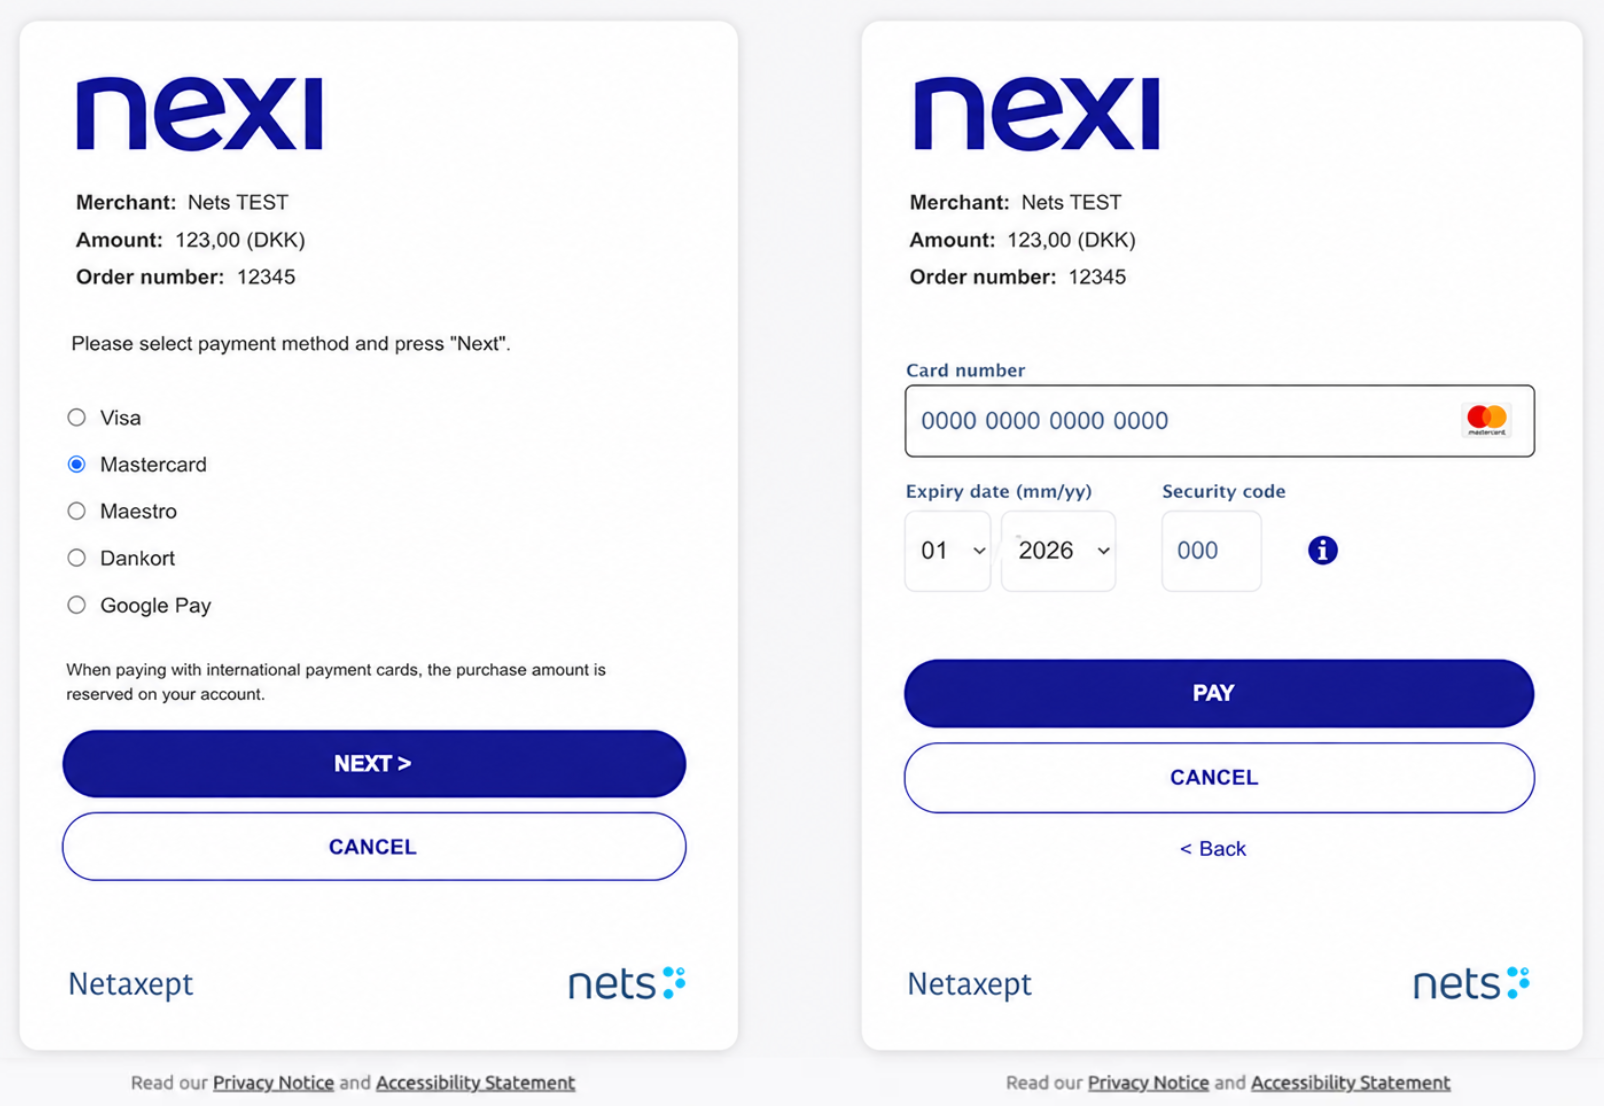The height and width of the screenshot is (1106, 1604).
Task: Click the Mastercard logo in card field
Action: pyautogui.click(x=1486, y=420)
